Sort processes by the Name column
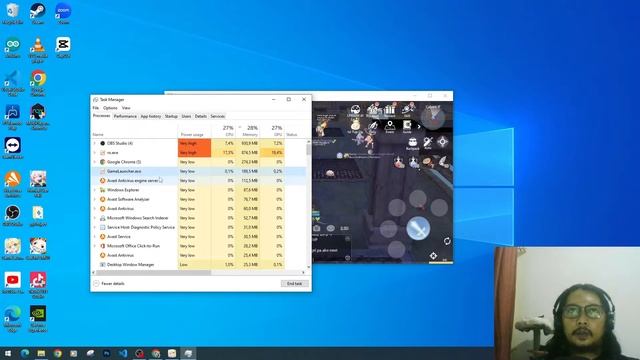The height and width of the screenshot is (360, 640). 135,131
